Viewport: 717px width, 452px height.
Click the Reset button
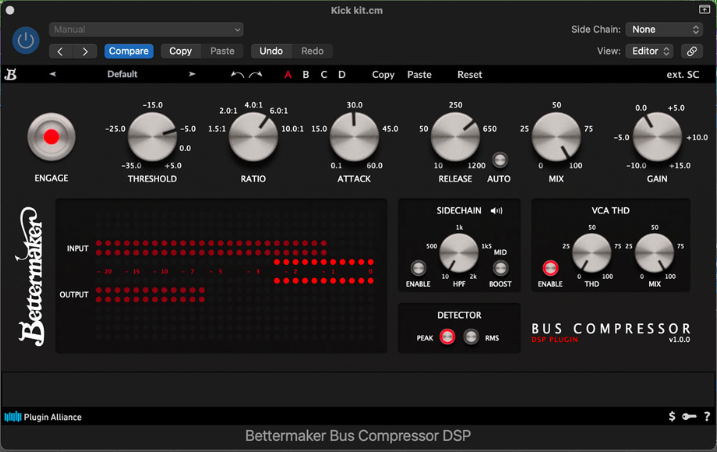click(470, 75)
